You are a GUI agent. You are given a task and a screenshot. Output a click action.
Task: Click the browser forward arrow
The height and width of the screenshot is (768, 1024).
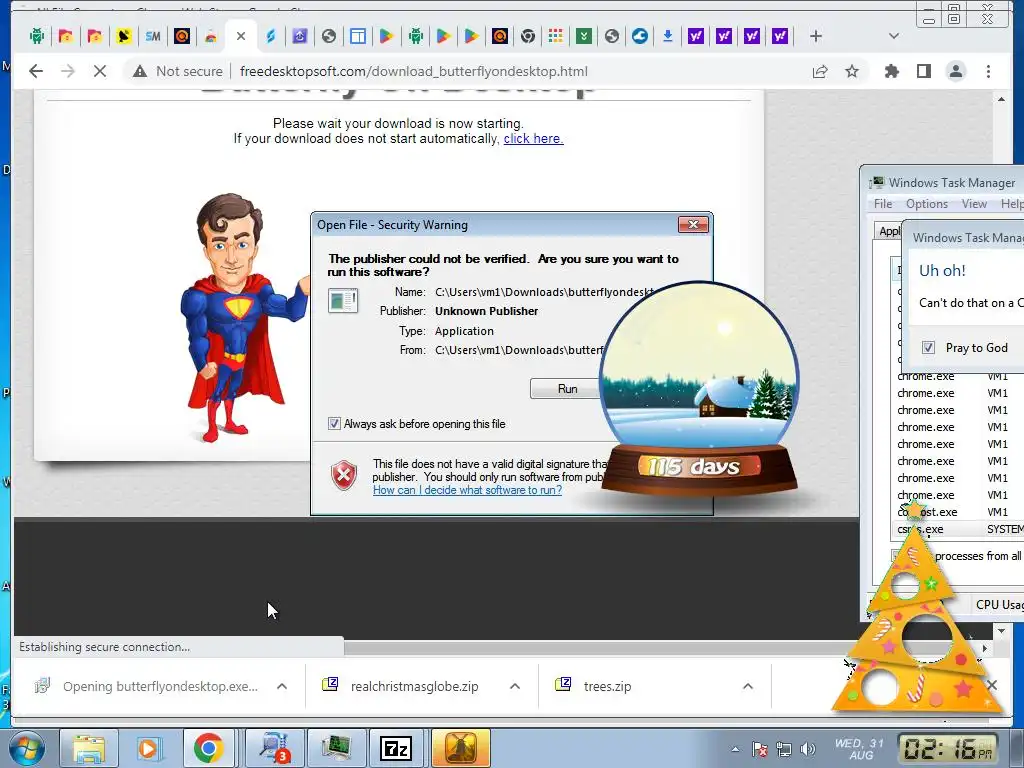coord(68,71)
